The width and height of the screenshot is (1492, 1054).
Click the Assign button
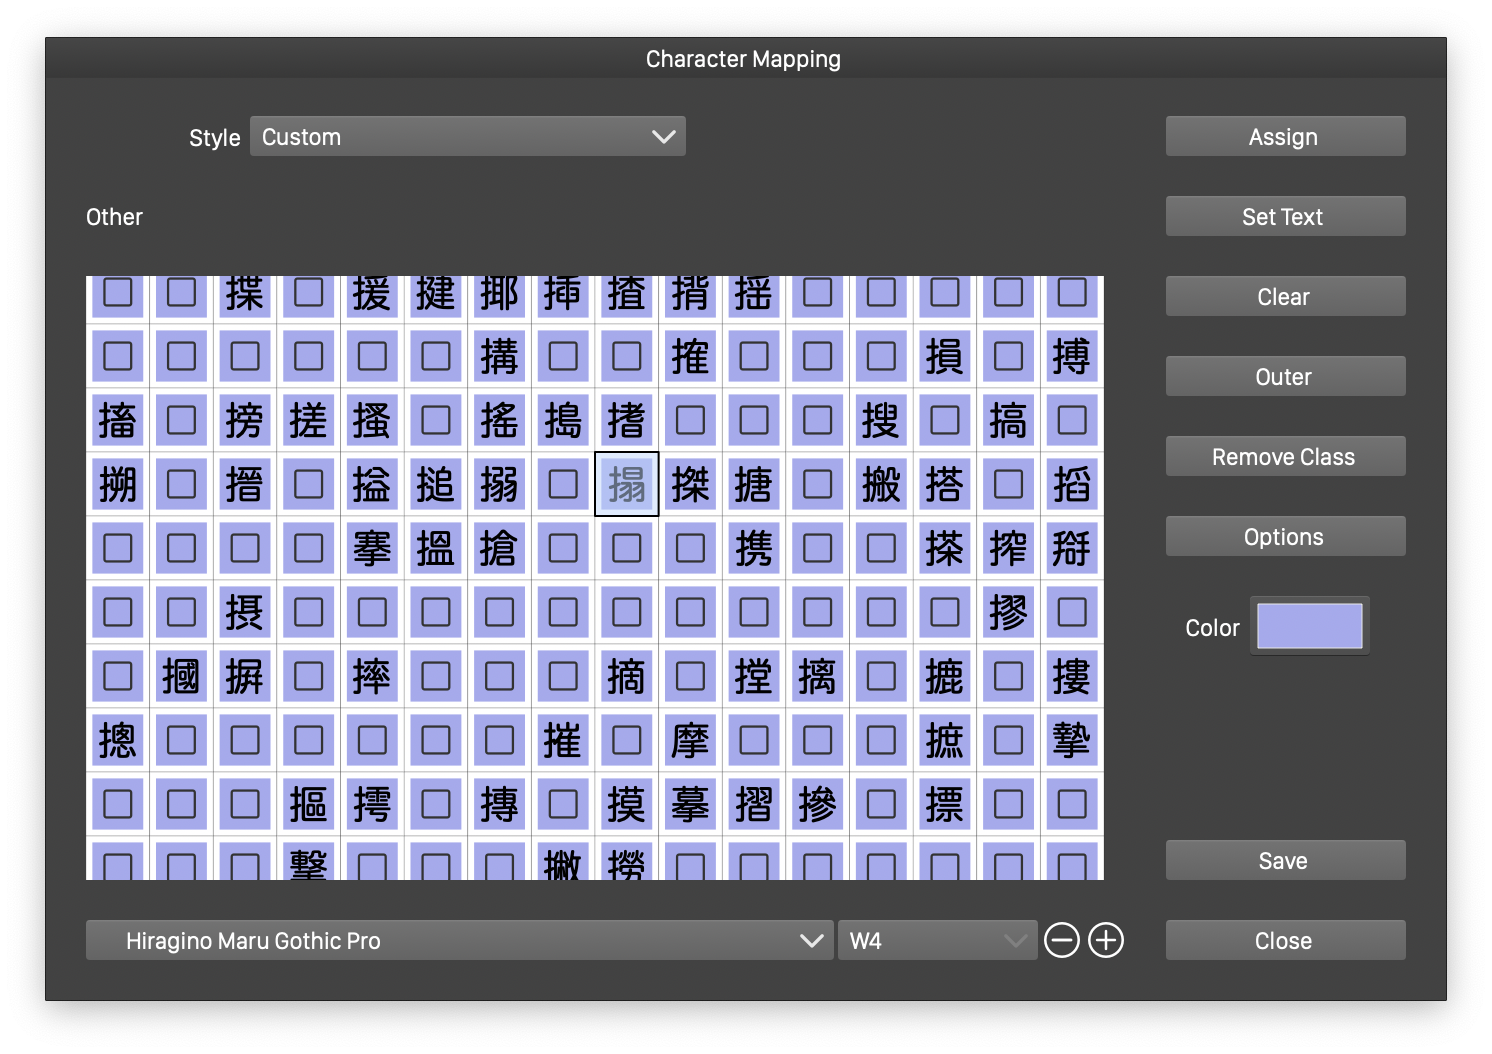click(1285, 137)
